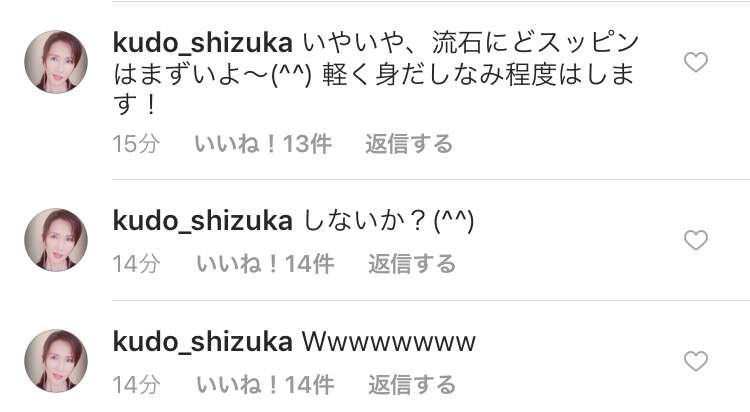Open avatar beside the Wwwwwwww comment
This screenshot has height=412, width=750.
(56, 361)
